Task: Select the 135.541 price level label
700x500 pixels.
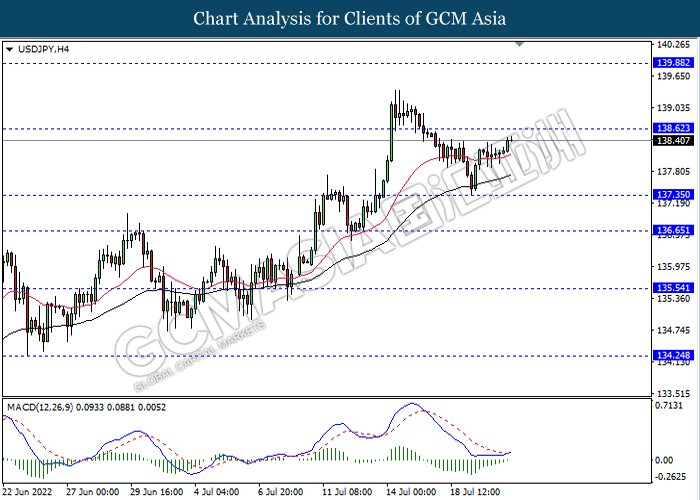Action: [x=673, y=288]
